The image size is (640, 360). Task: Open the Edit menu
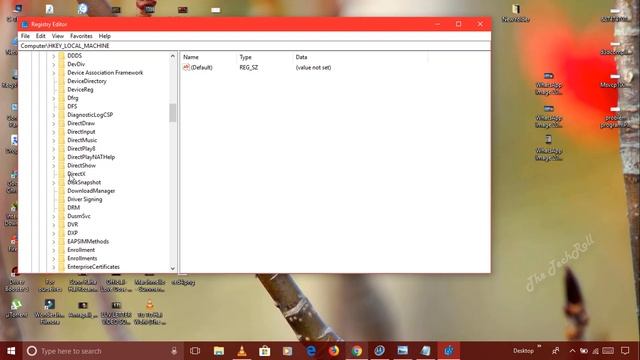pos(40,36)
